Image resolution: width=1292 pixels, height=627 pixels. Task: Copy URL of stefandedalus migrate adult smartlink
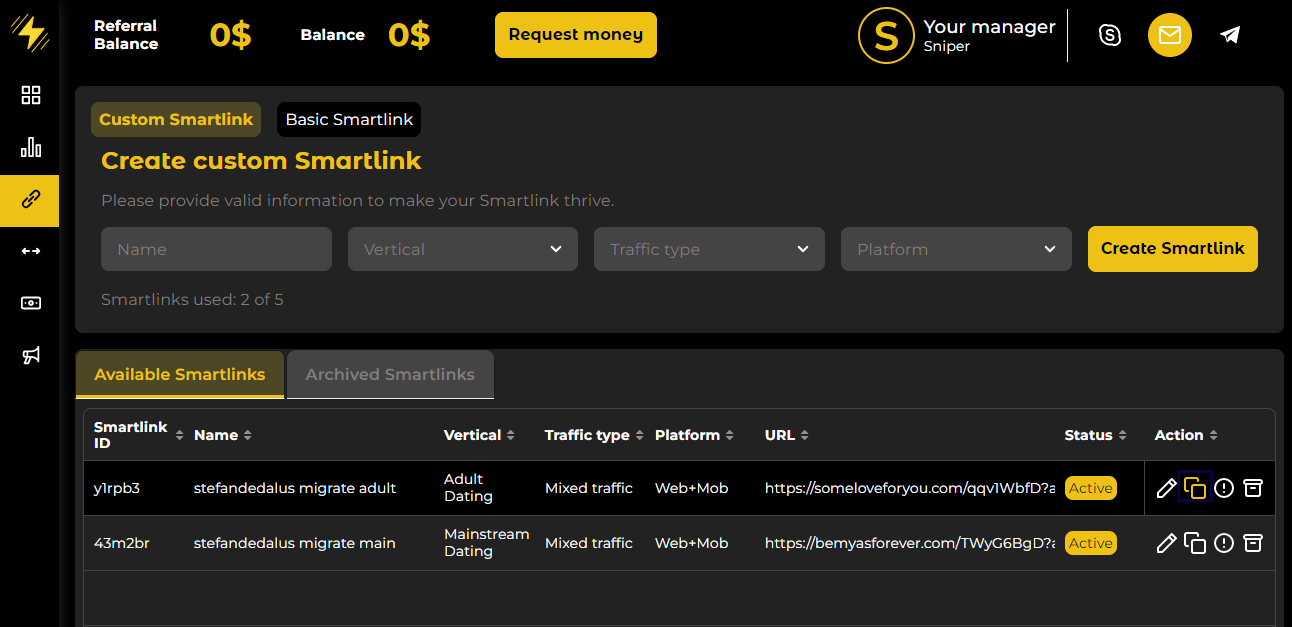click(x=1195, y=488)
